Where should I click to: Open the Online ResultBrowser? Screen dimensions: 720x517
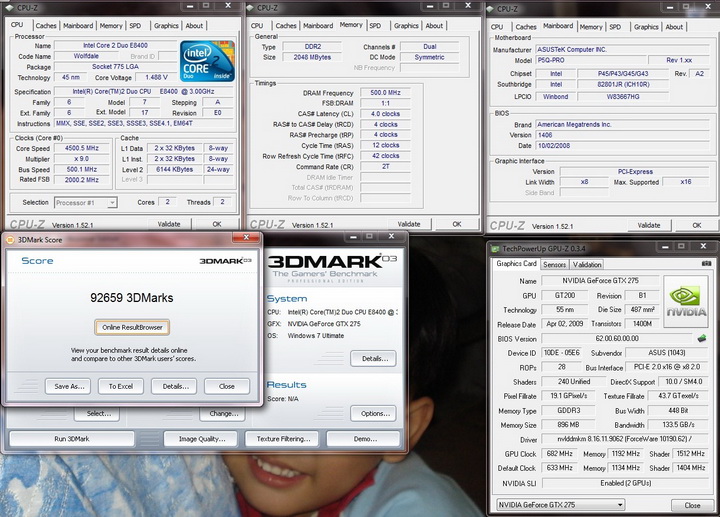tap(132, 327)
